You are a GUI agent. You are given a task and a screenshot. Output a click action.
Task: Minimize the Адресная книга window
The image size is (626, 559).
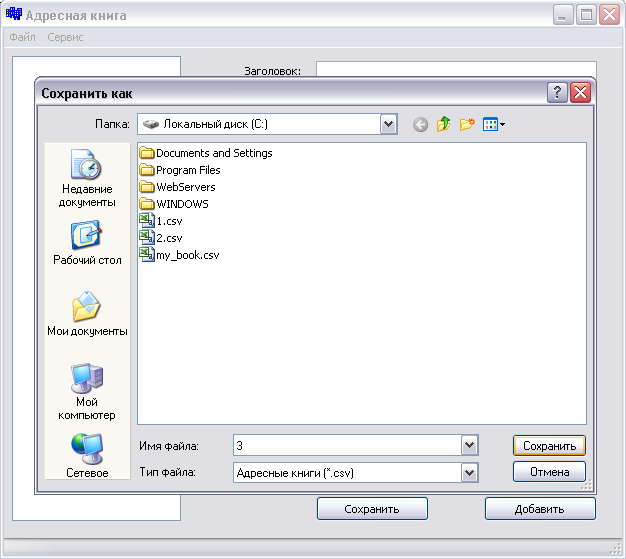pyautogui.click(x=563, y=15)
